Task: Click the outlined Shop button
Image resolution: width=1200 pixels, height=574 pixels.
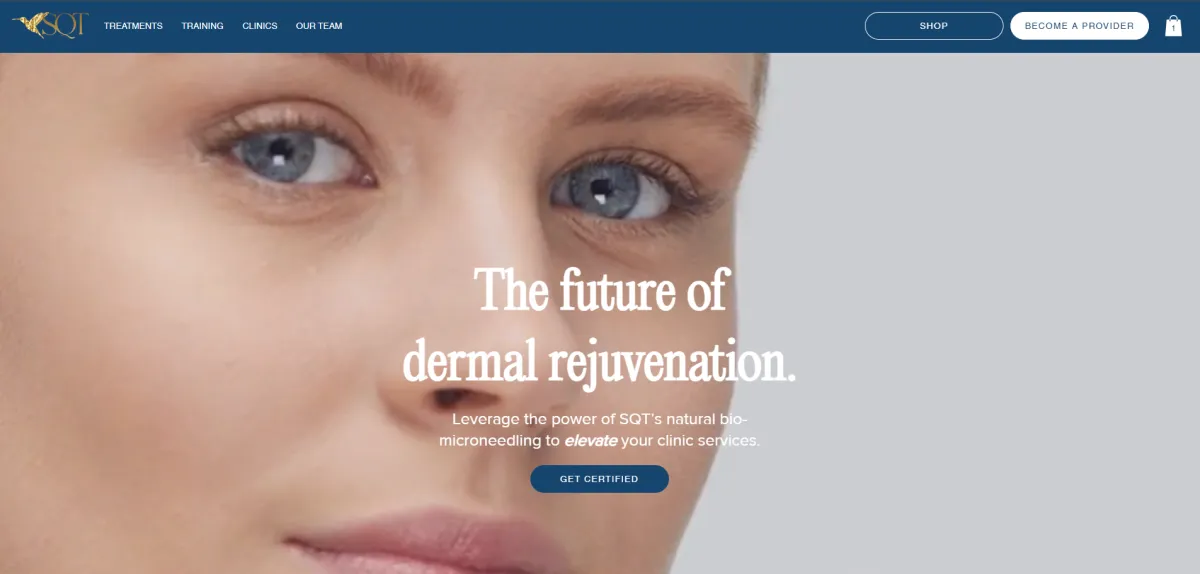Action: coord(934,26)
